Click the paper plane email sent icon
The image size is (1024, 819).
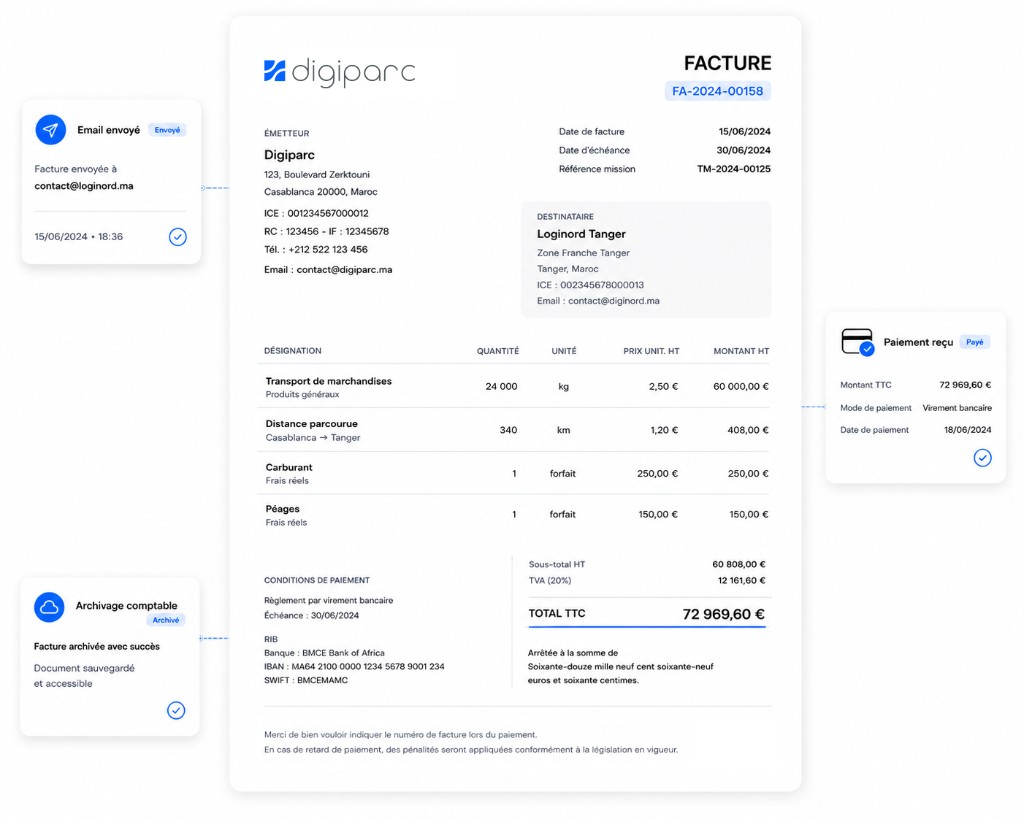point(50,129)
